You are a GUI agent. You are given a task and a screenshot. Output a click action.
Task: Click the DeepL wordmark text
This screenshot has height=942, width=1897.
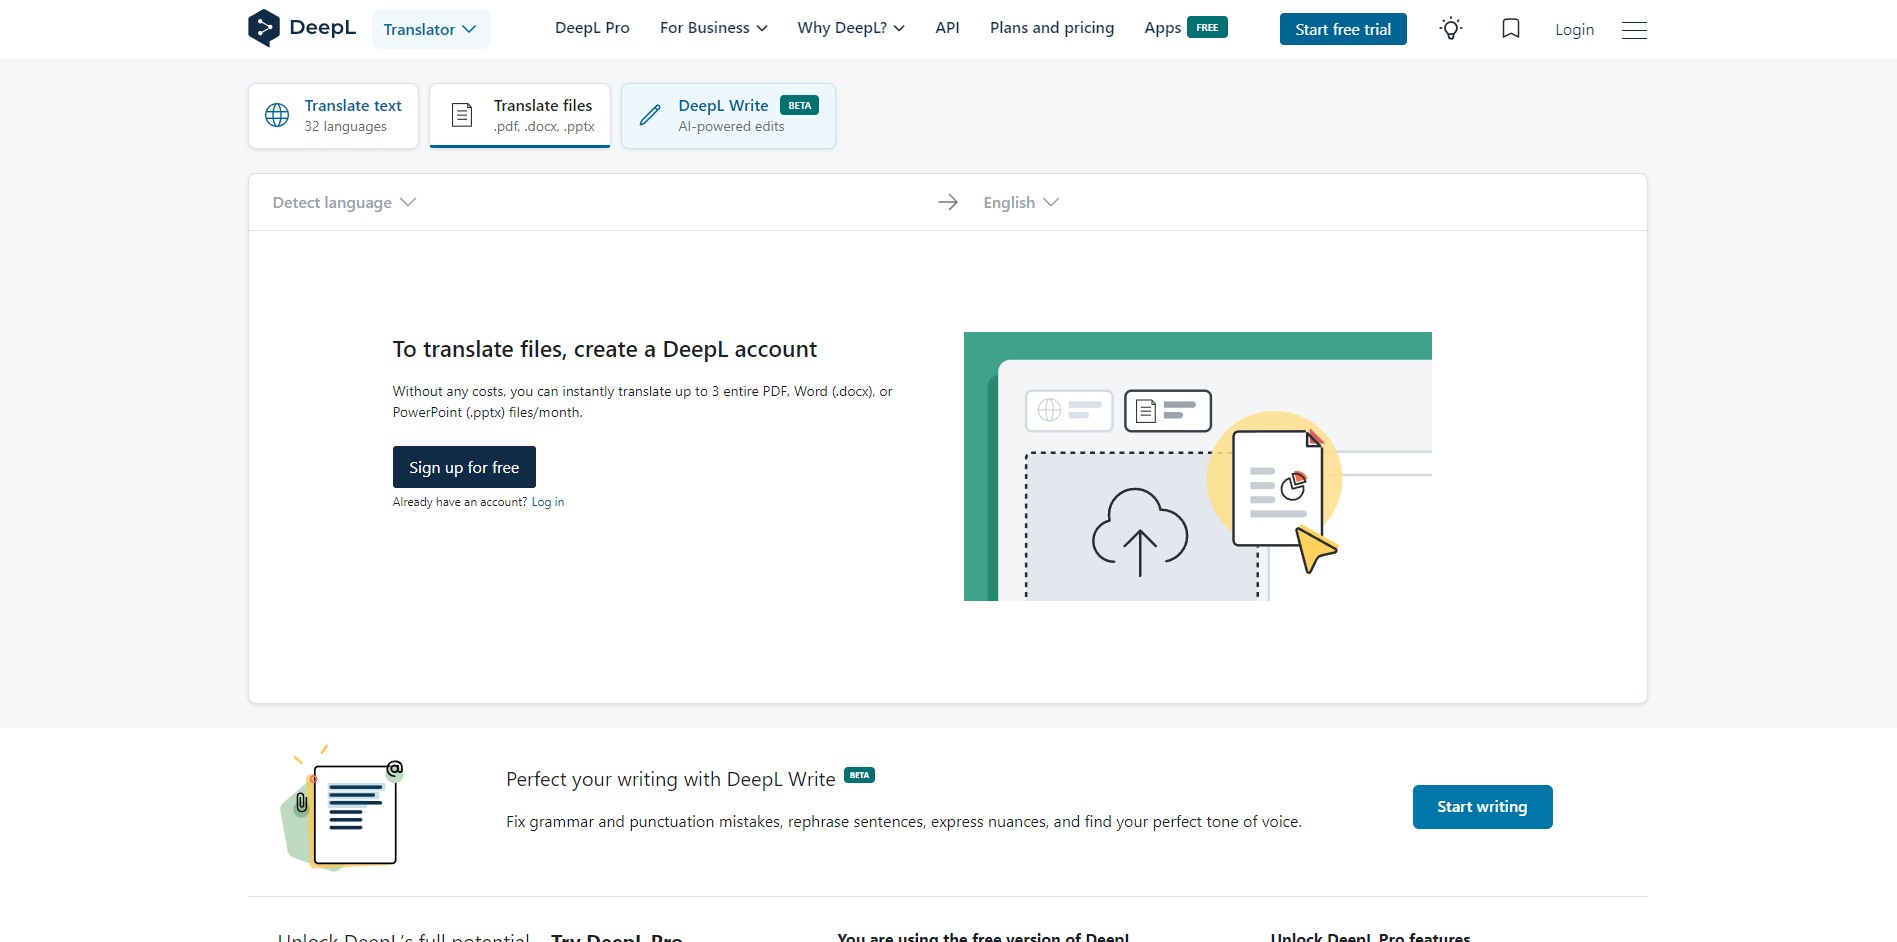322,28
